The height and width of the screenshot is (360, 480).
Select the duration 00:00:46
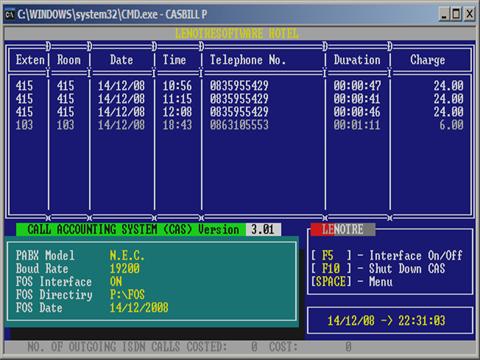pyautogui.click(x=357, y=112)
